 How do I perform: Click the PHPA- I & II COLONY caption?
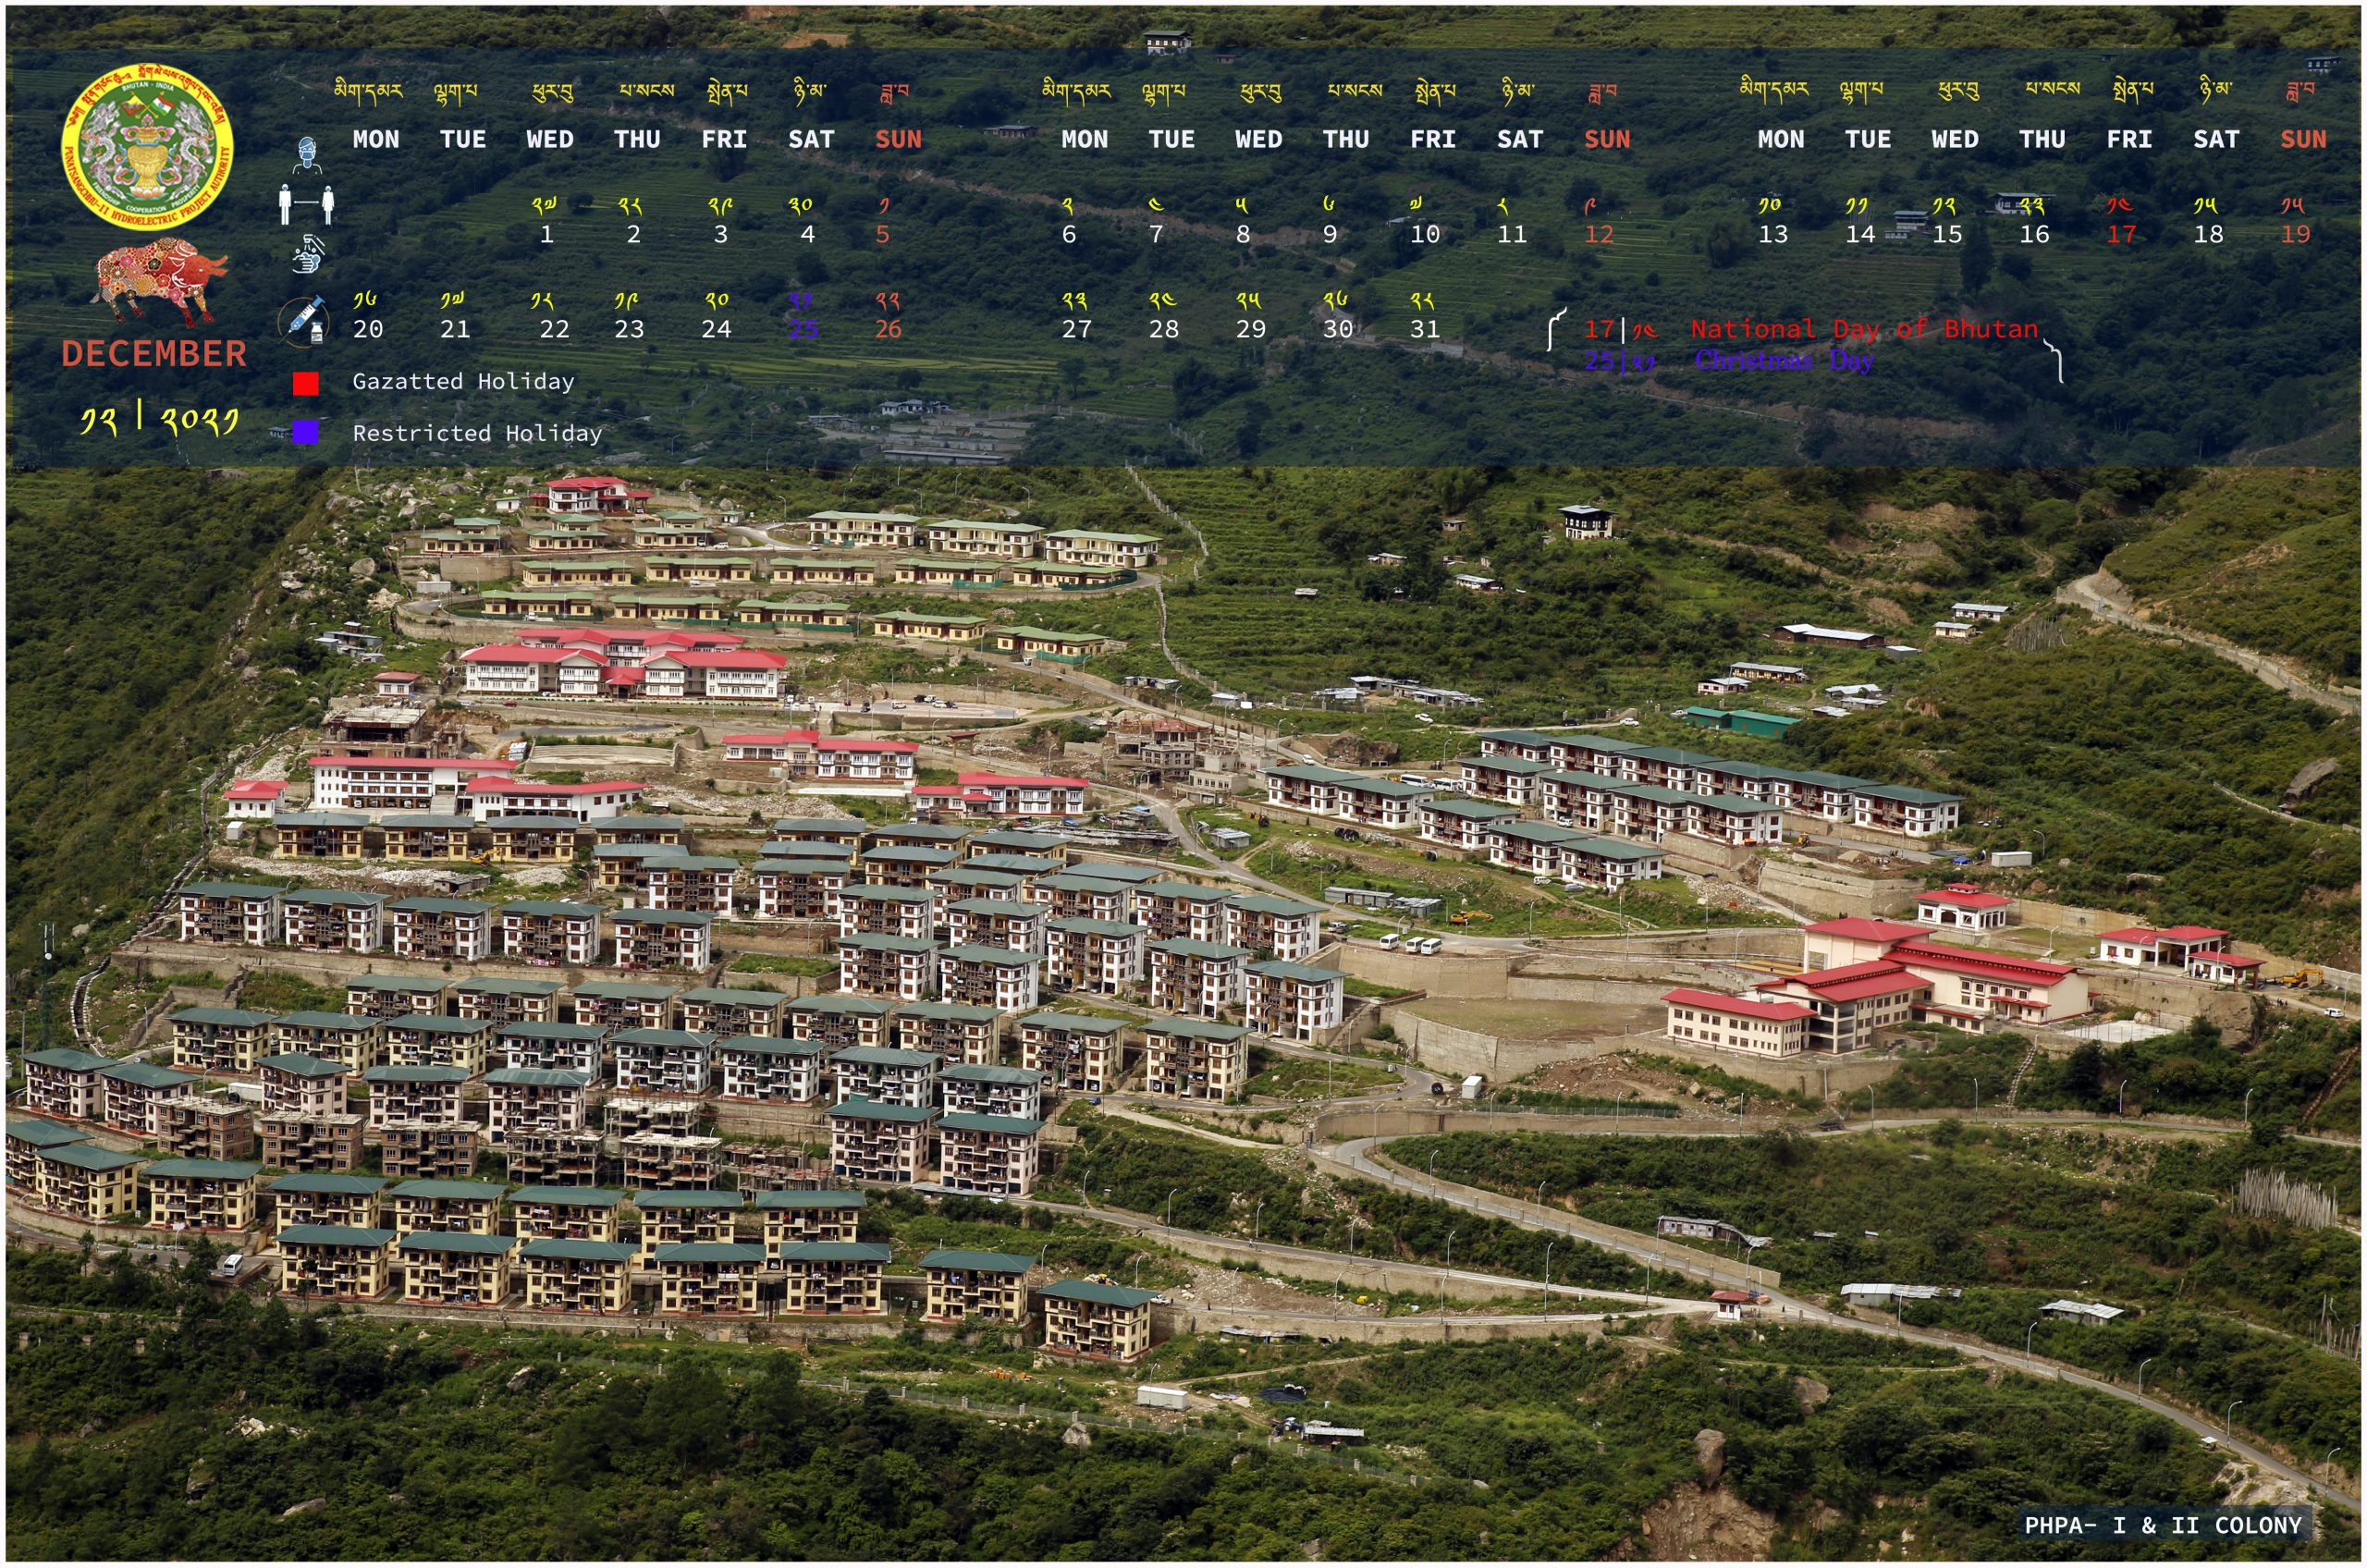coord(2162,1526)
